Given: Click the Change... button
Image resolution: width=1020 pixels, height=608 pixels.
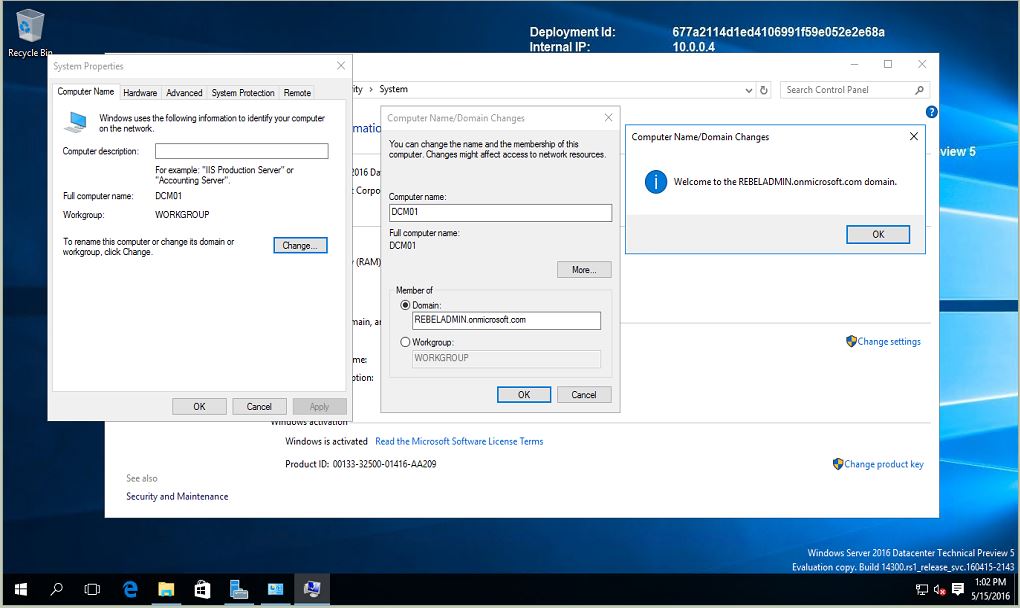Looking at the screenshot, I should coord(300,245).
